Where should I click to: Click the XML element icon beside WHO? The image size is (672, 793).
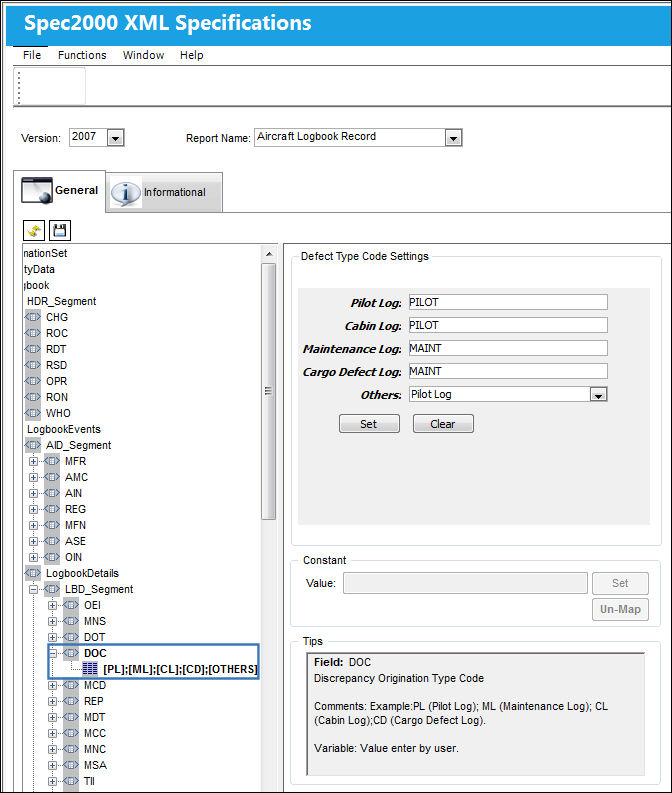click(33, 413)
